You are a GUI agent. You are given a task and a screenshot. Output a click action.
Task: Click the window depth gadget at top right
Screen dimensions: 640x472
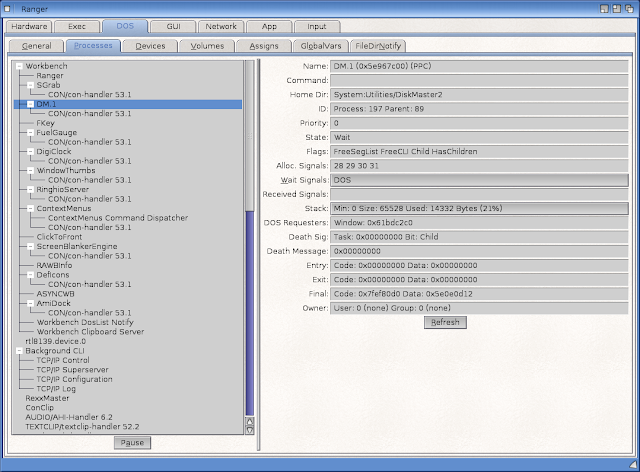tap(630, 8)
